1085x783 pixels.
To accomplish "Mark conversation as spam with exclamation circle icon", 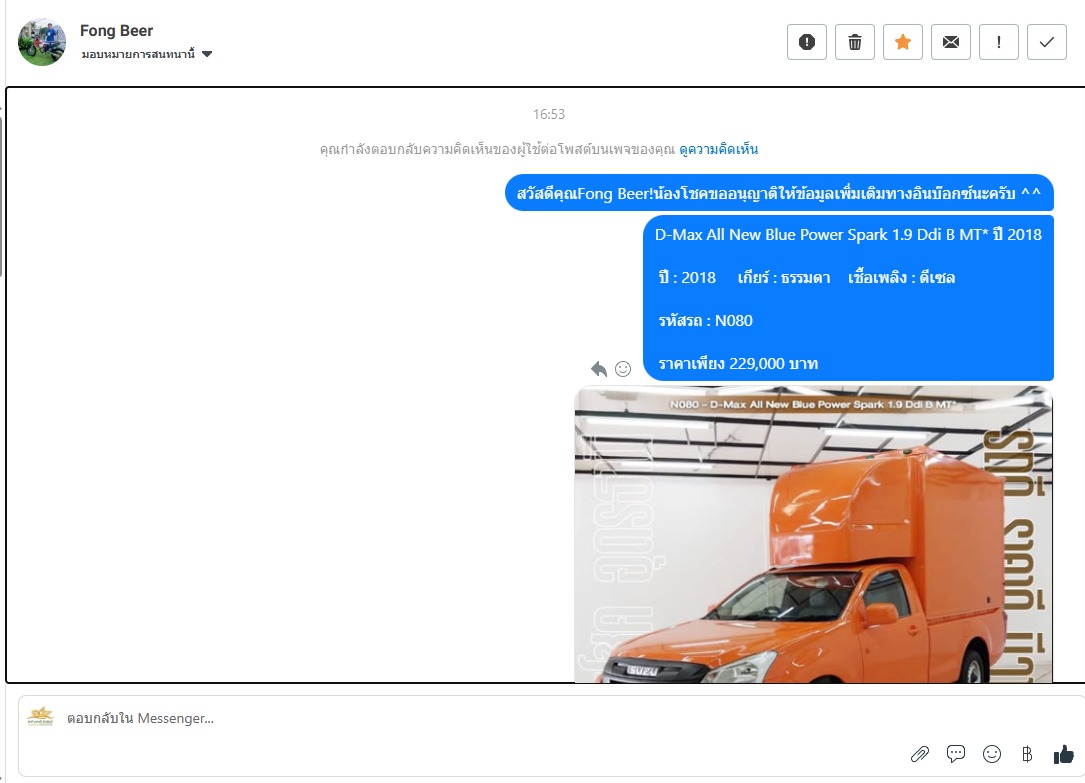I will (x=807, y=42).
